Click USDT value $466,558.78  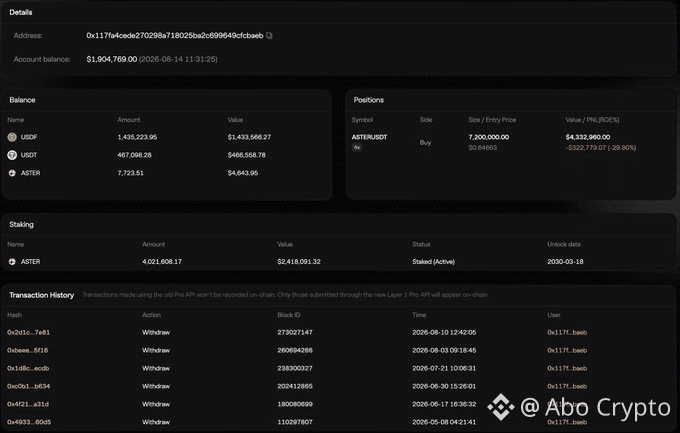[247, 155]
